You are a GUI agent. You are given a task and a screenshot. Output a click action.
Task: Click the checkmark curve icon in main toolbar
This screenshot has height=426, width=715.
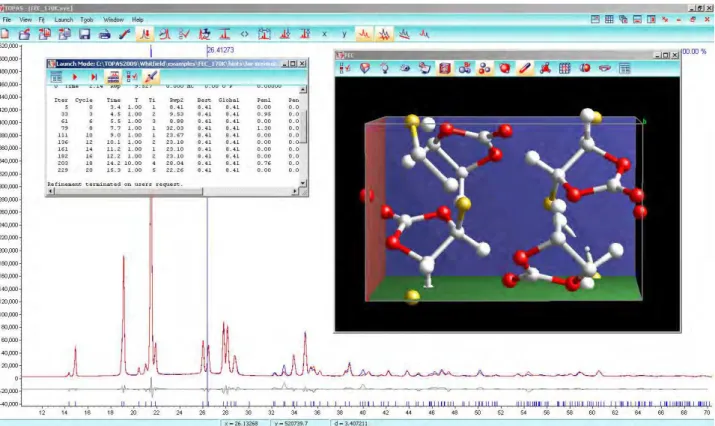[184, 34]
